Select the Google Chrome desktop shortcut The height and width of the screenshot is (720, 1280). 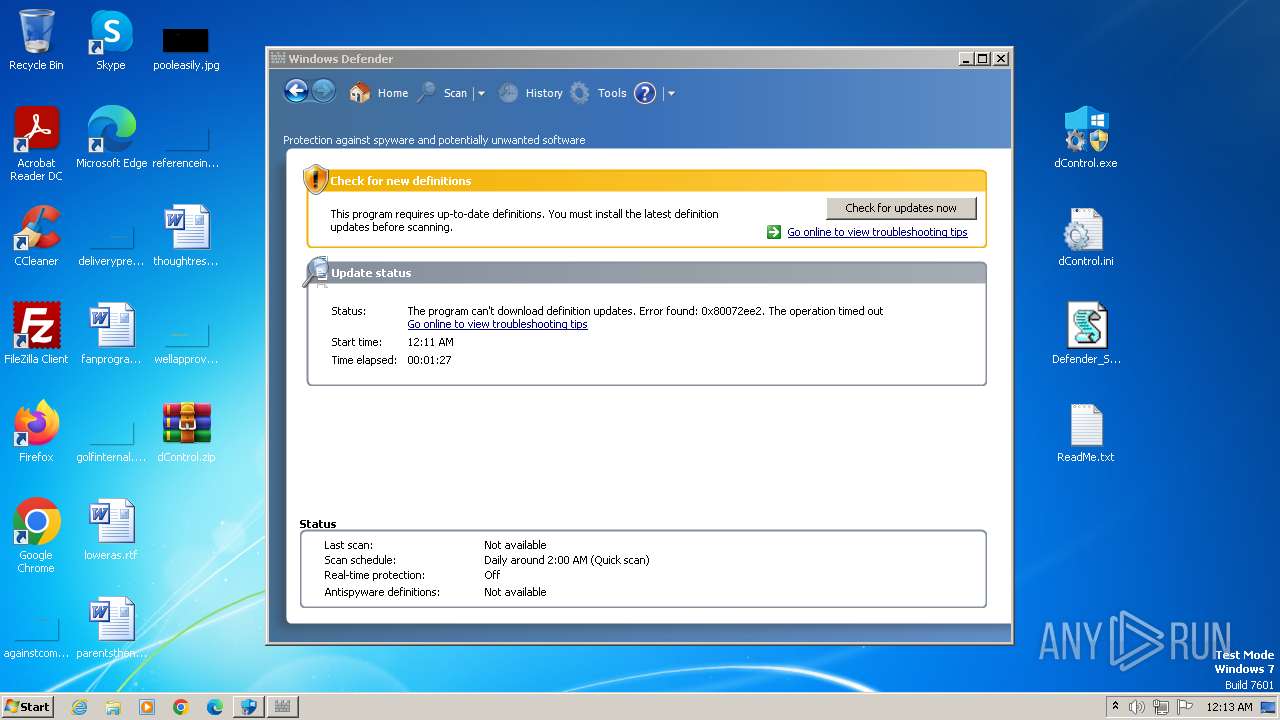coord(36,536)
